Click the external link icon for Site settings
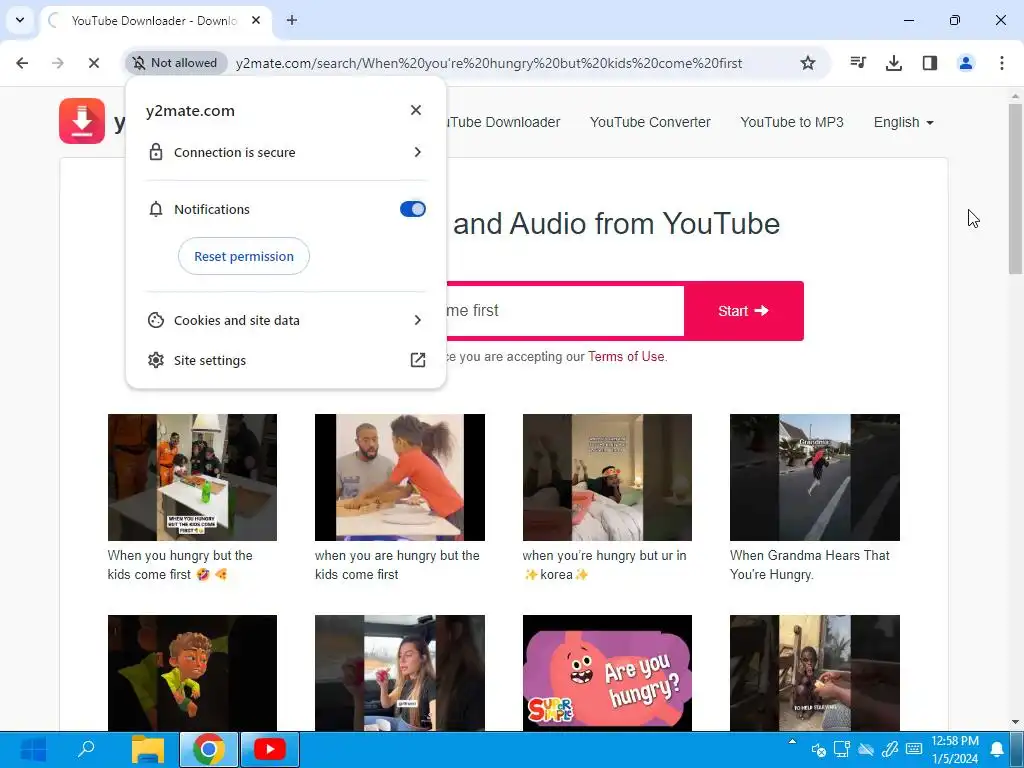This screenshot has width=1024, height=768. coord(417,360)
